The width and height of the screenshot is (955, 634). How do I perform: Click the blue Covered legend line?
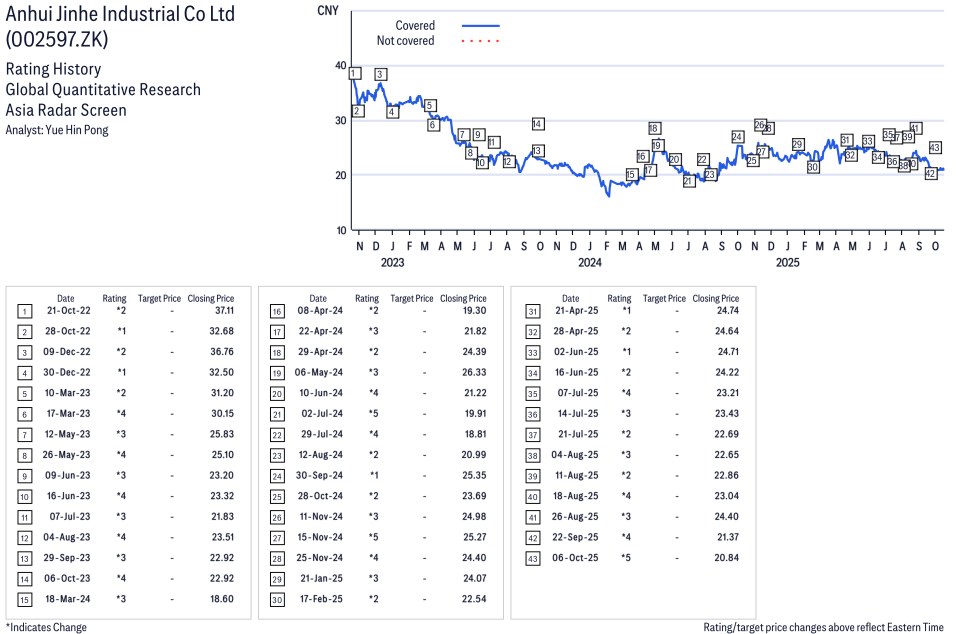click(x=480, y=25)
